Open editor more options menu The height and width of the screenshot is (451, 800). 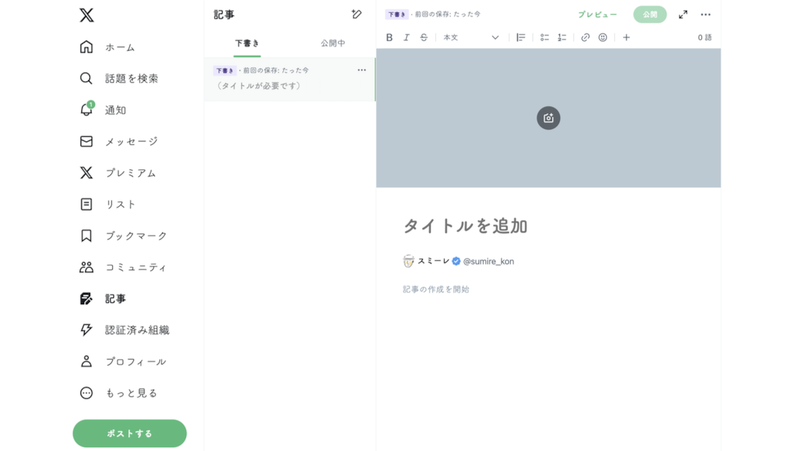(x=705, y=14)
